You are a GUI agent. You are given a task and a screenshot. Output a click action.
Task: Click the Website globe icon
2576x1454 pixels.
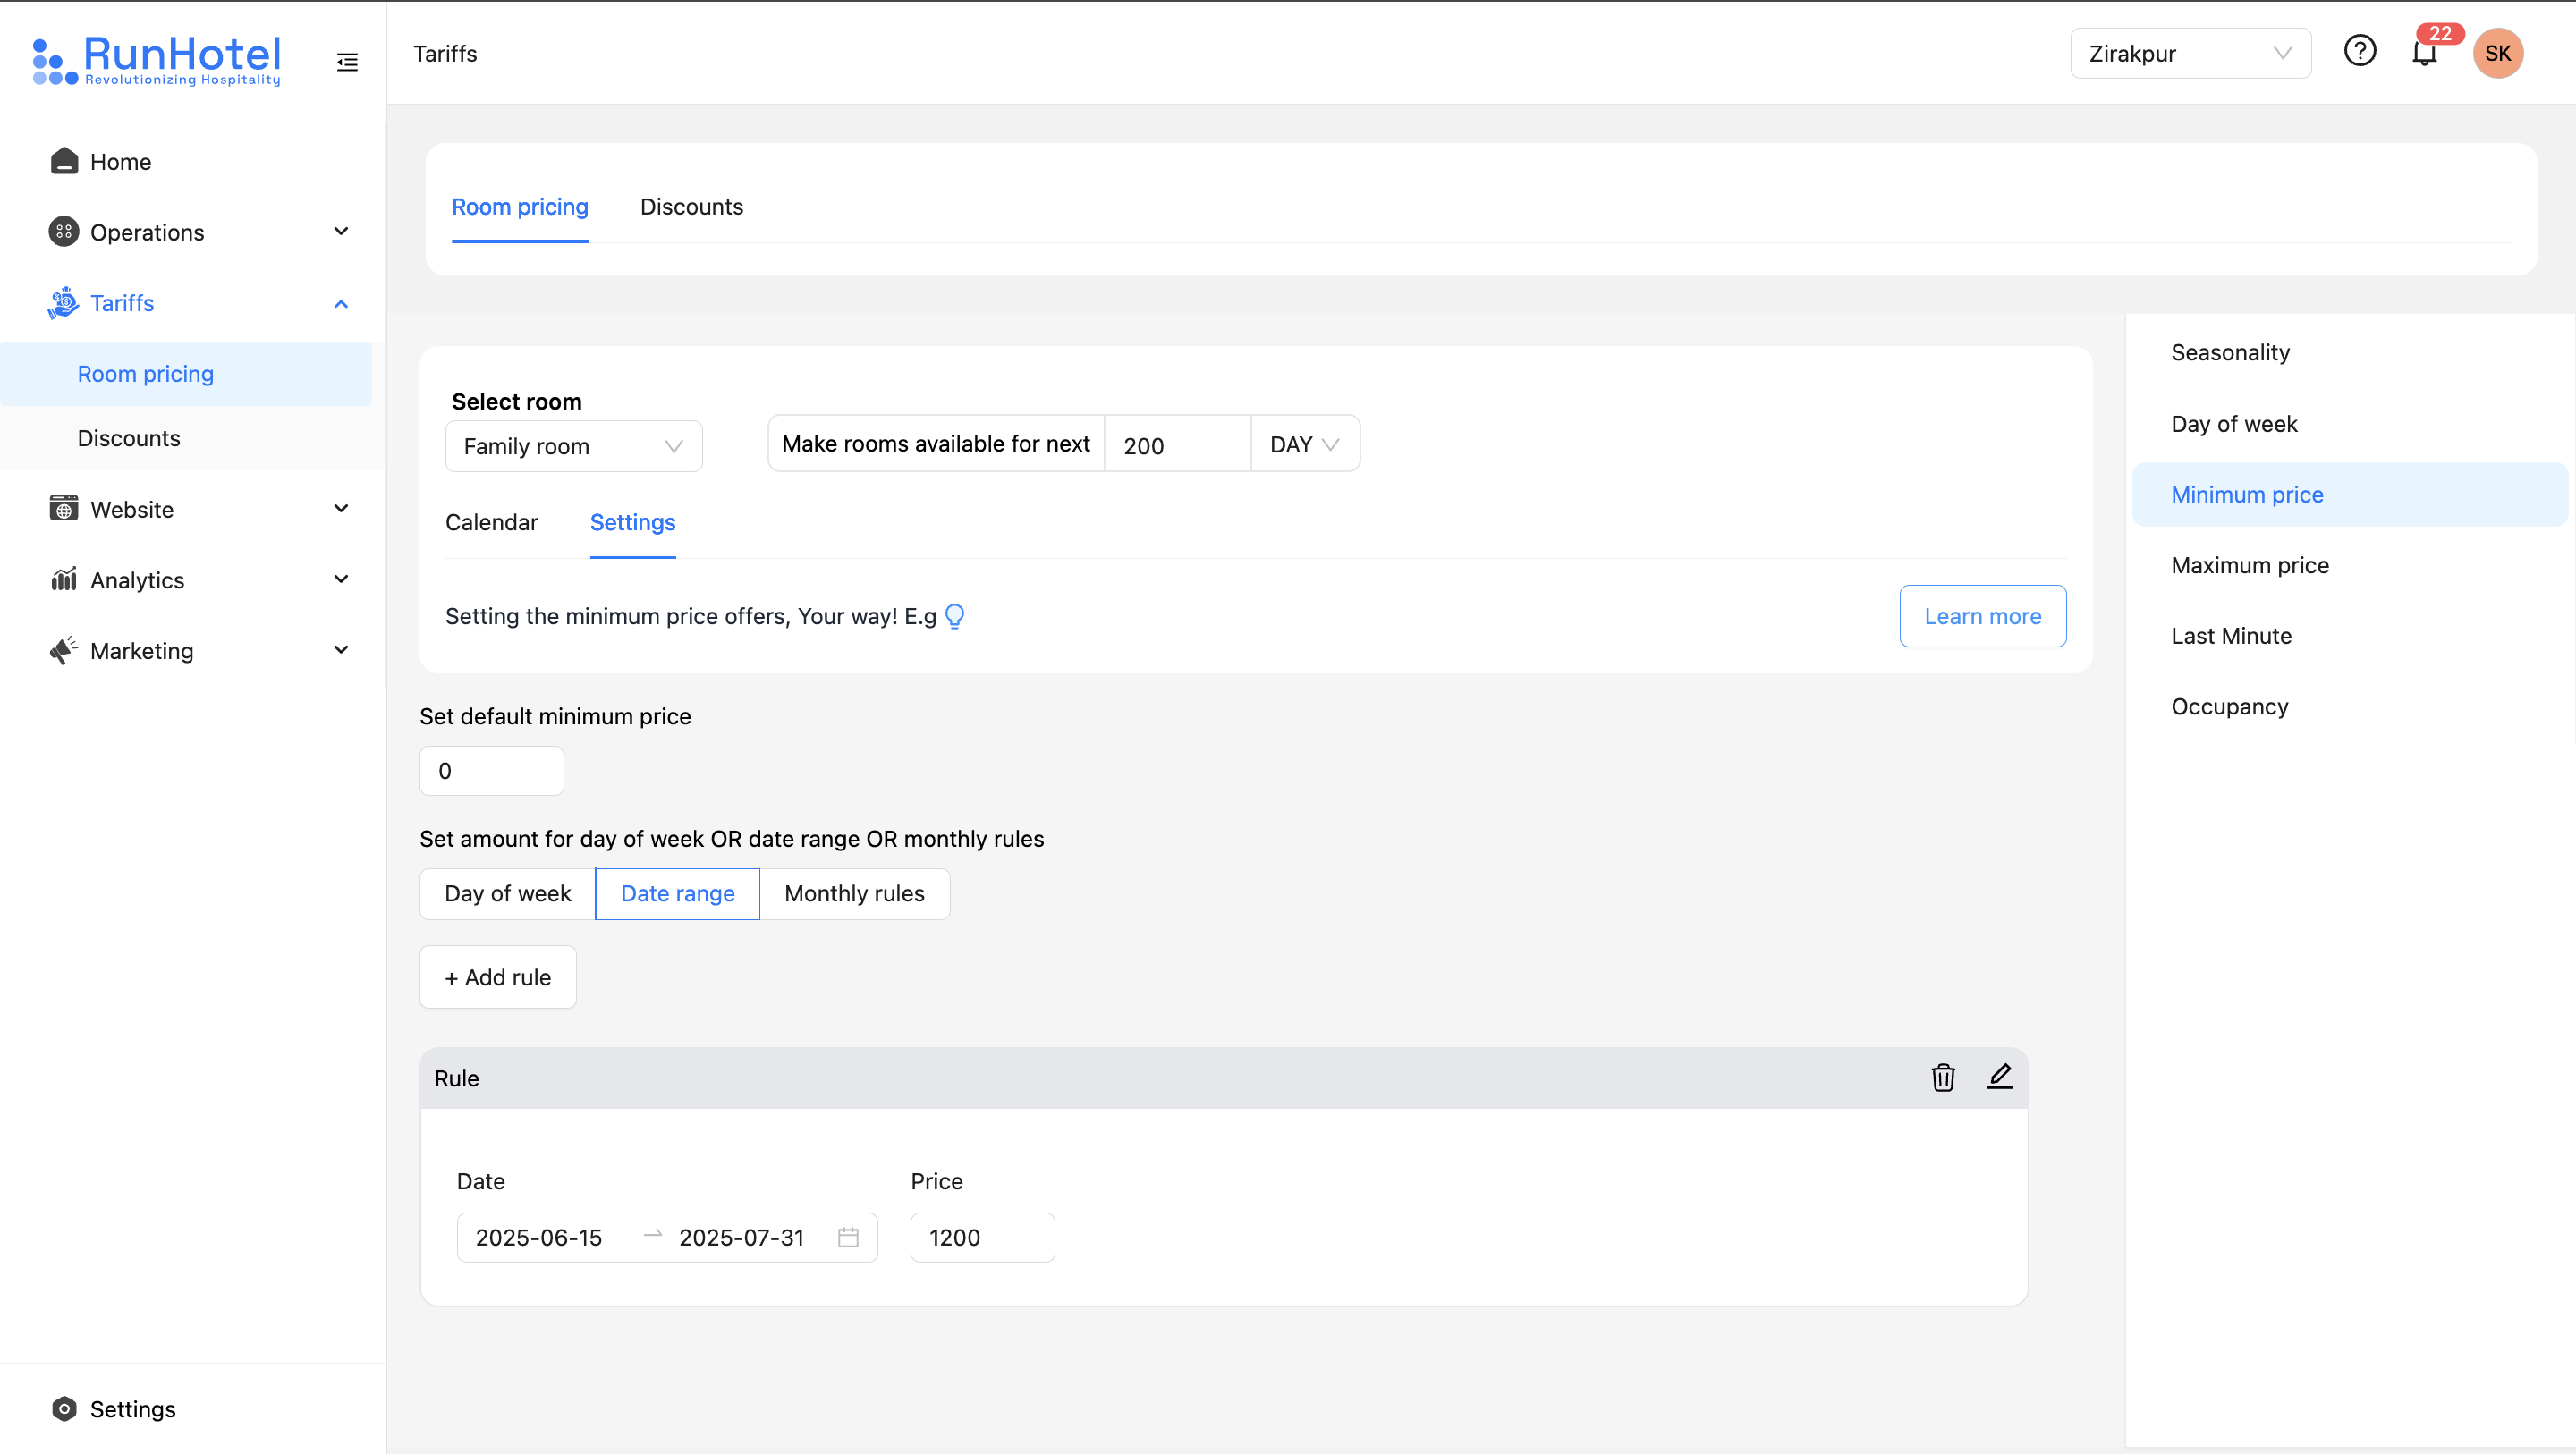[x=64, y=509]
